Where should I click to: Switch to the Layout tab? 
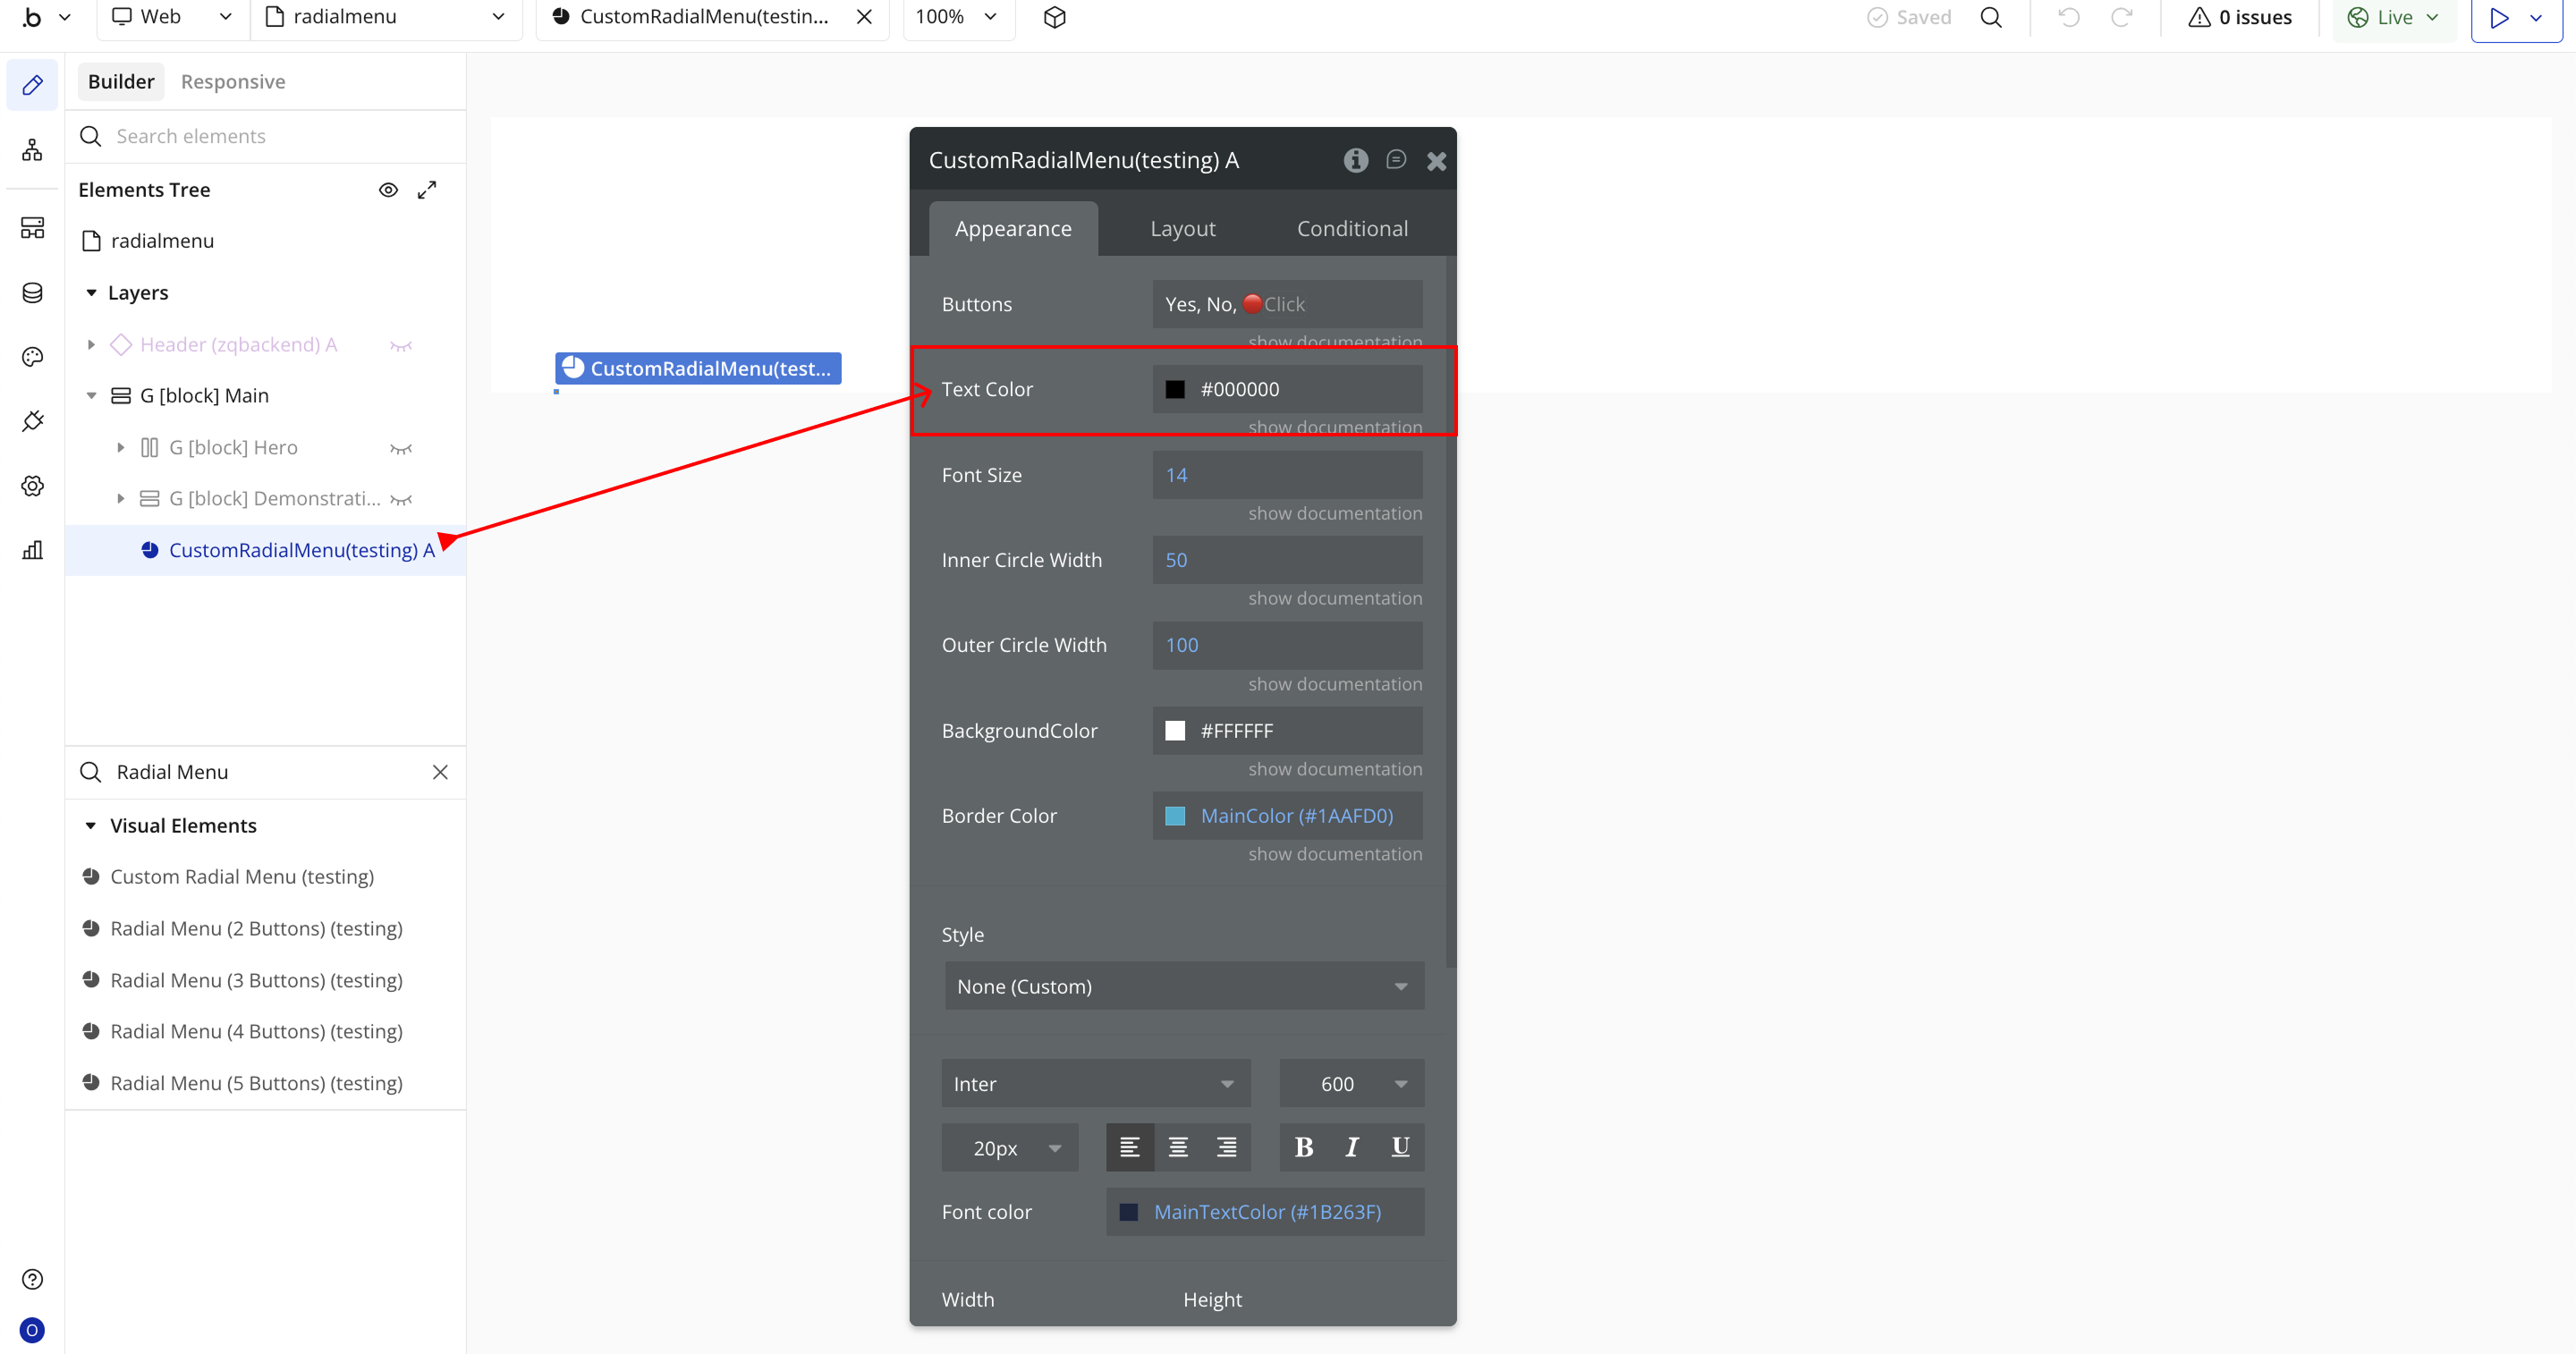[1182, 229]
